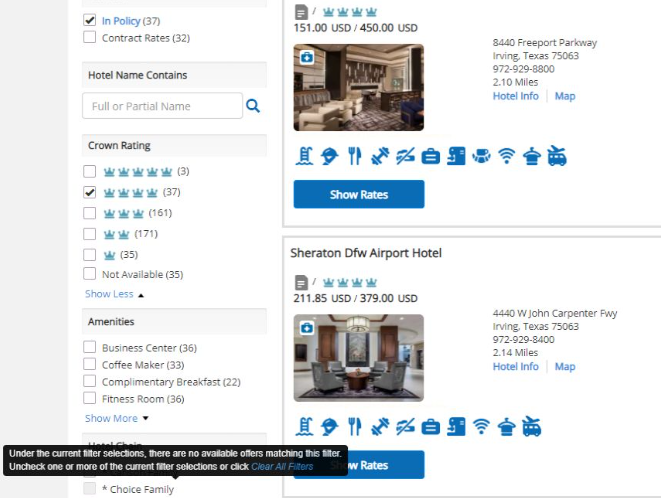Click business briefcase icon on Freeport Parkway hotel
Screen dimensions: 661x498
coord(430,157)
